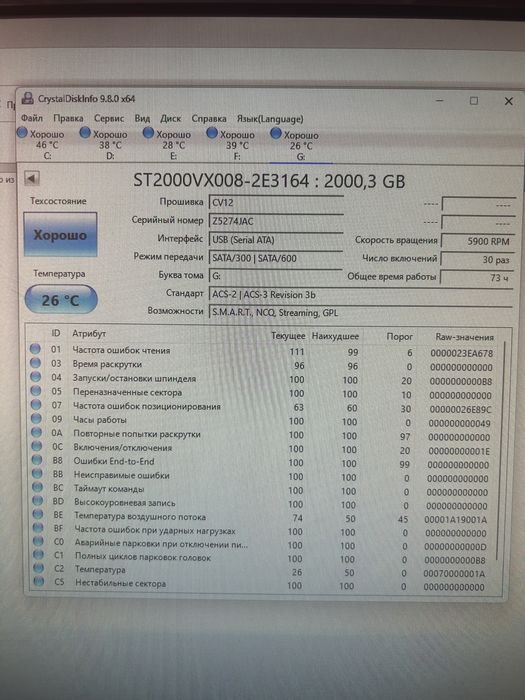The height and width of the screenshot is (700, 525).
Task: Click the rotation speed value 5900 RPM
Action: (x=477, y=241)
